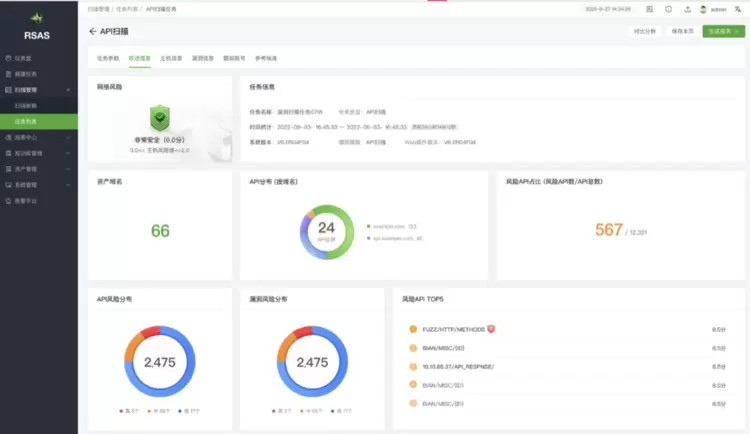Click red badge beside FUZZ/HTTP/METHODS
The height and width of the screenshot is (434, 750).
click(x=491, y=328)
